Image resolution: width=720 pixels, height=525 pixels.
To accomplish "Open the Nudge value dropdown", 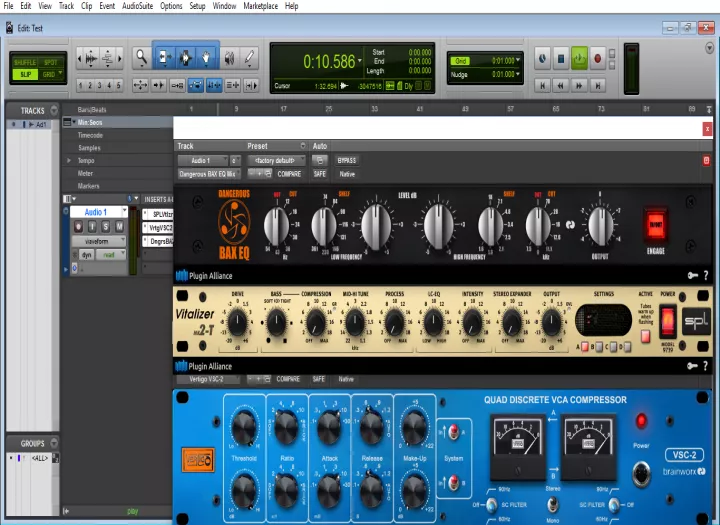I will 518,74.
